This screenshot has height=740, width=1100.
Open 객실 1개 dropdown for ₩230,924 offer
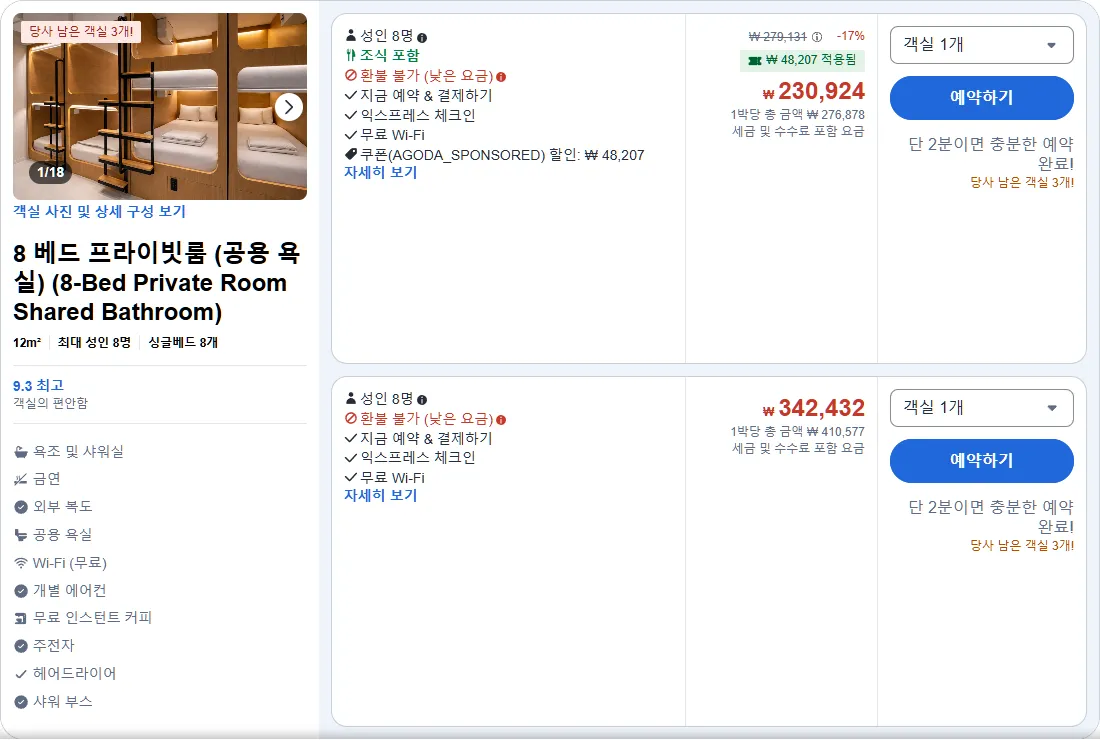coord(981,45)
